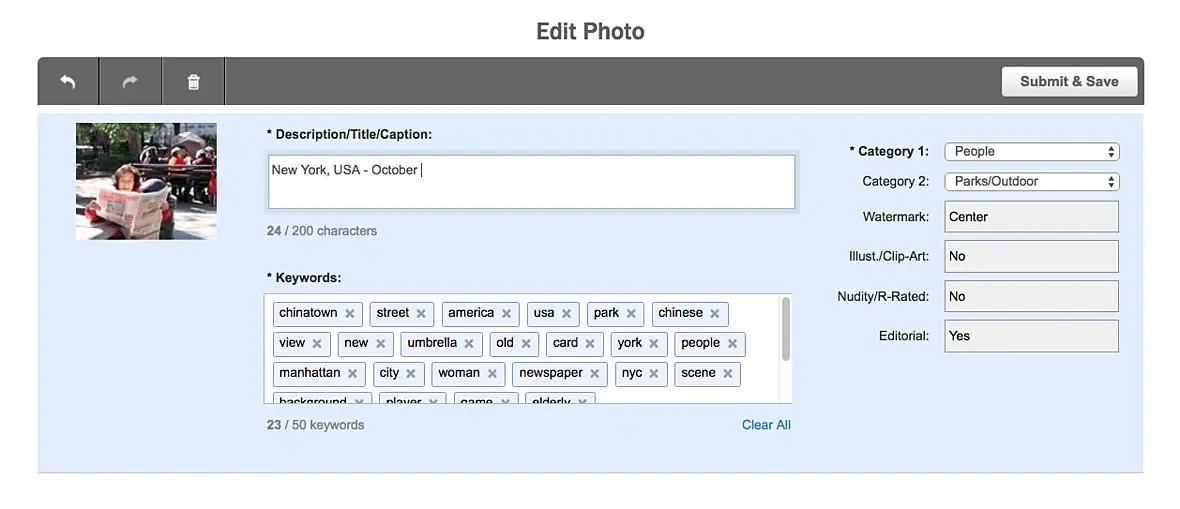Remove the 'people' keyword tag

coord(733,344)
